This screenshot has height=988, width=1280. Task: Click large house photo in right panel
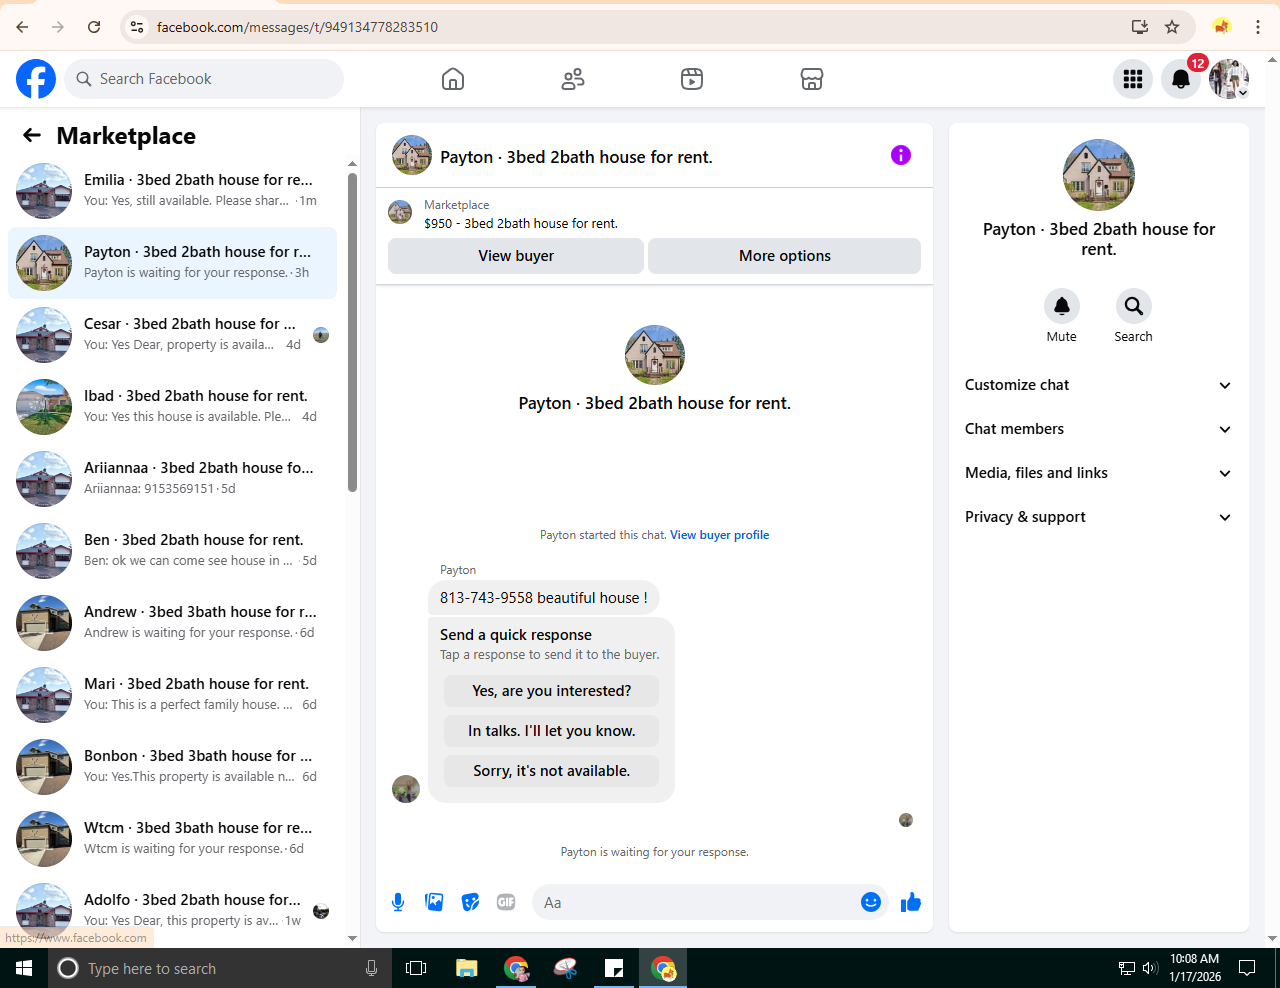[x=1099, y=175]
